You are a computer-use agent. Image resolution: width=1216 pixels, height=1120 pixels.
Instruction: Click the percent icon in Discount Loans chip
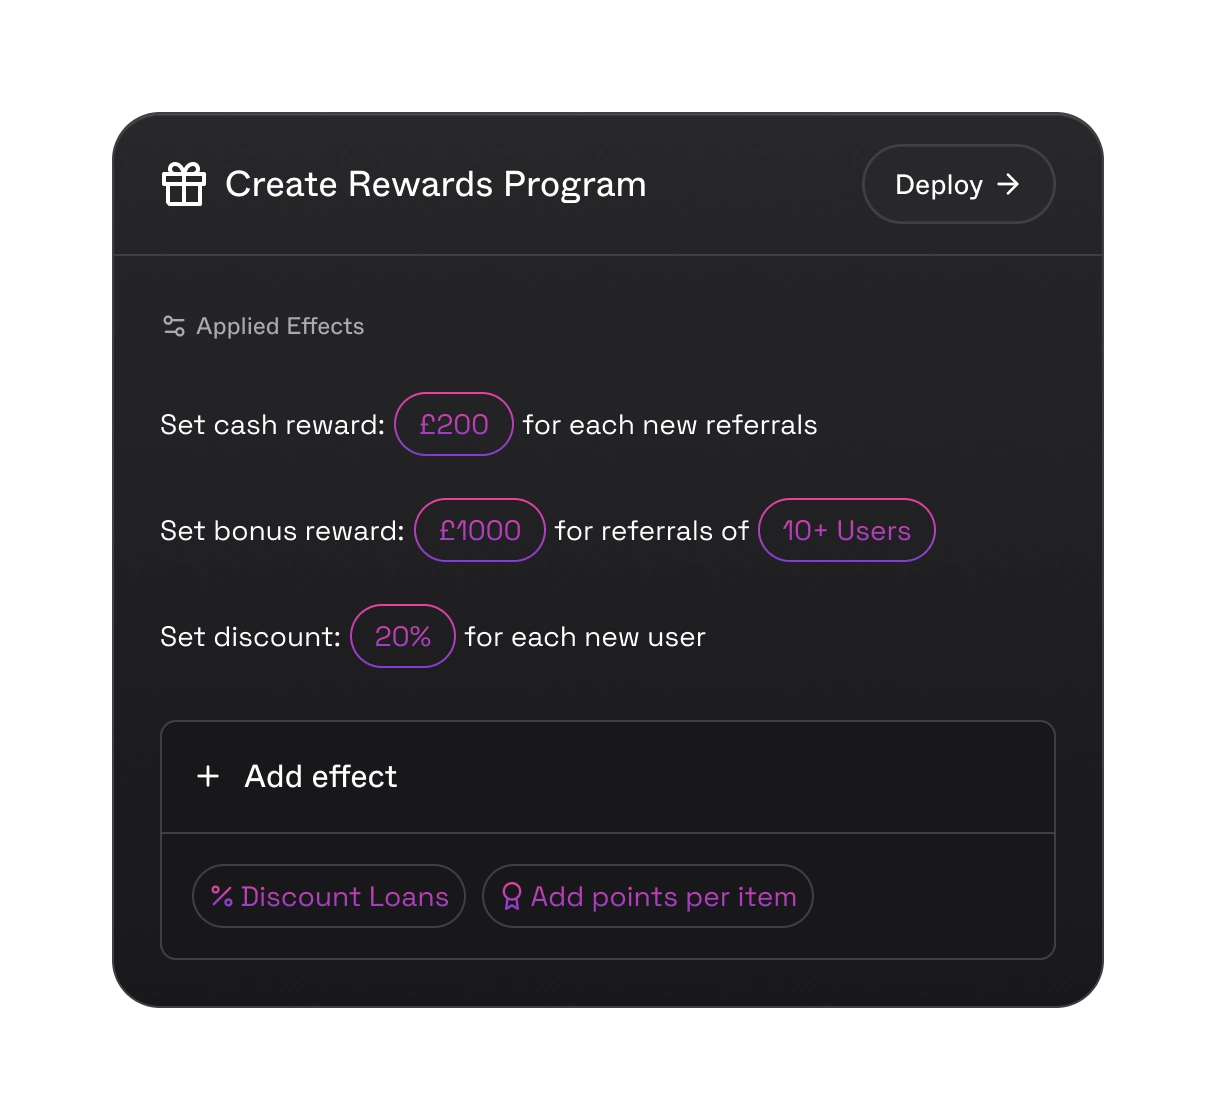coord(222,896)
